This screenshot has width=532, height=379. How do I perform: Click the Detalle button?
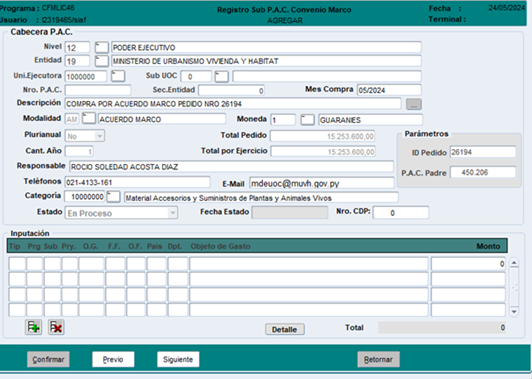[284, 329]
